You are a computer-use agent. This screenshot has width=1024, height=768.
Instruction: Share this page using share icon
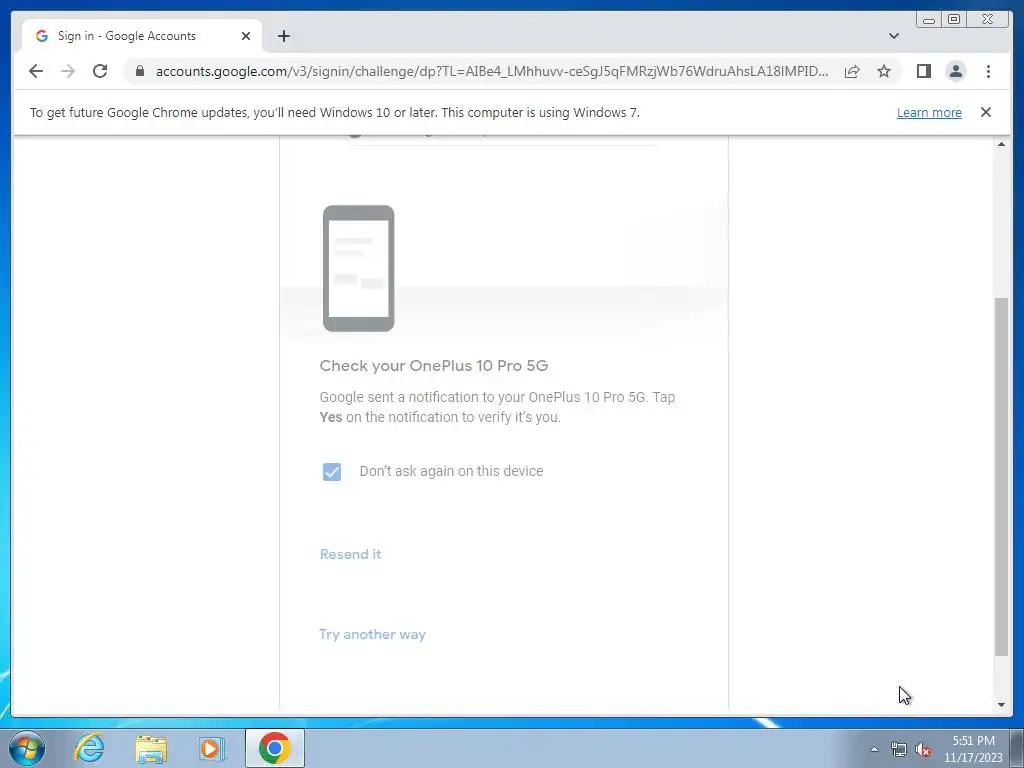[852, 71]
